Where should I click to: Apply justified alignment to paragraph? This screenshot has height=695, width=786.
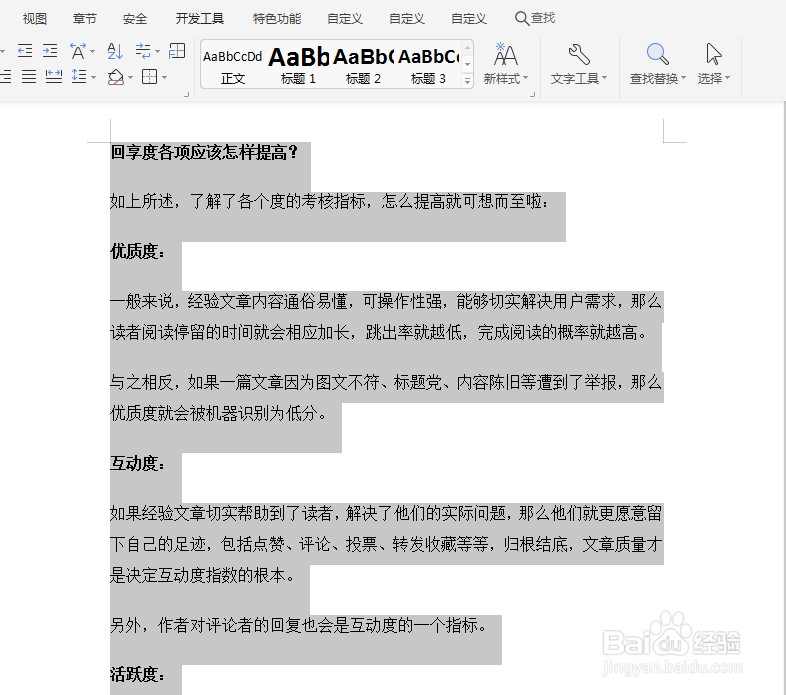29,77
